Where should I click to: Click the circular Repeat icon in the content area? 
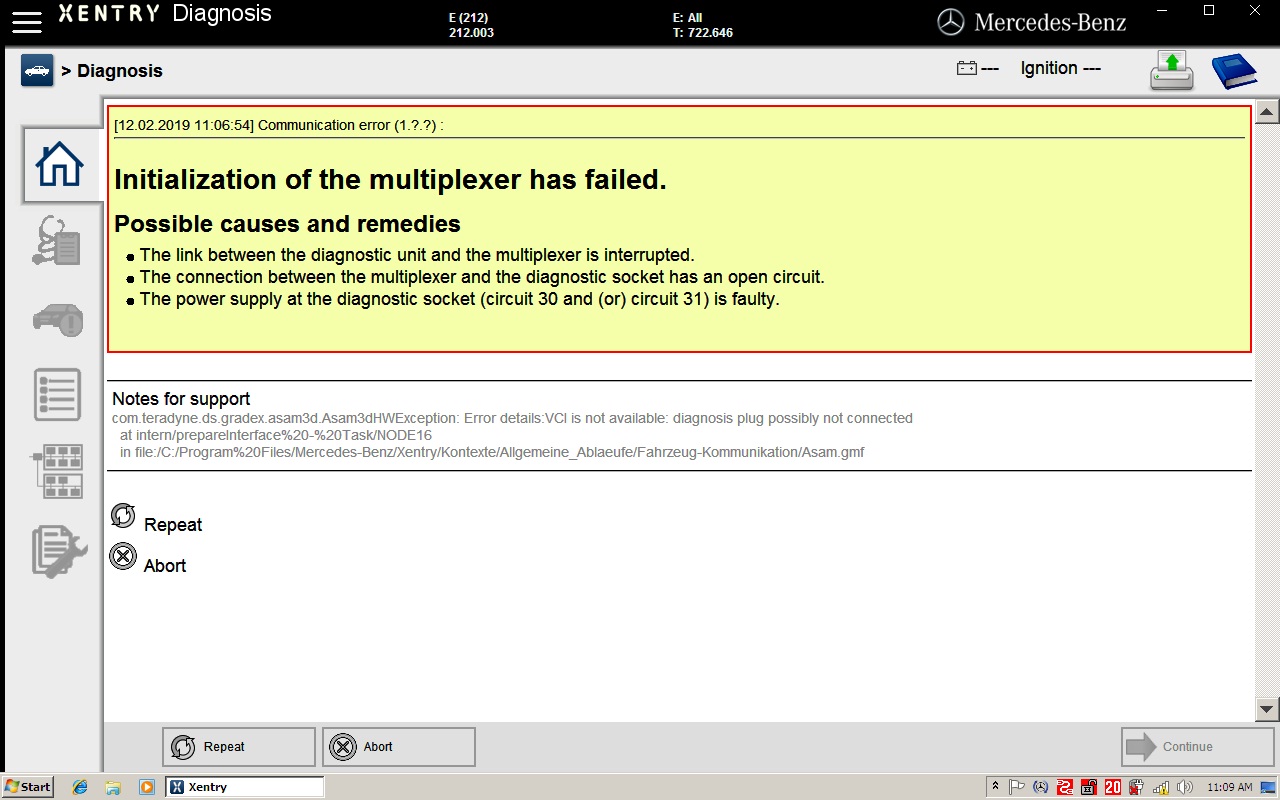click(123, 516)
